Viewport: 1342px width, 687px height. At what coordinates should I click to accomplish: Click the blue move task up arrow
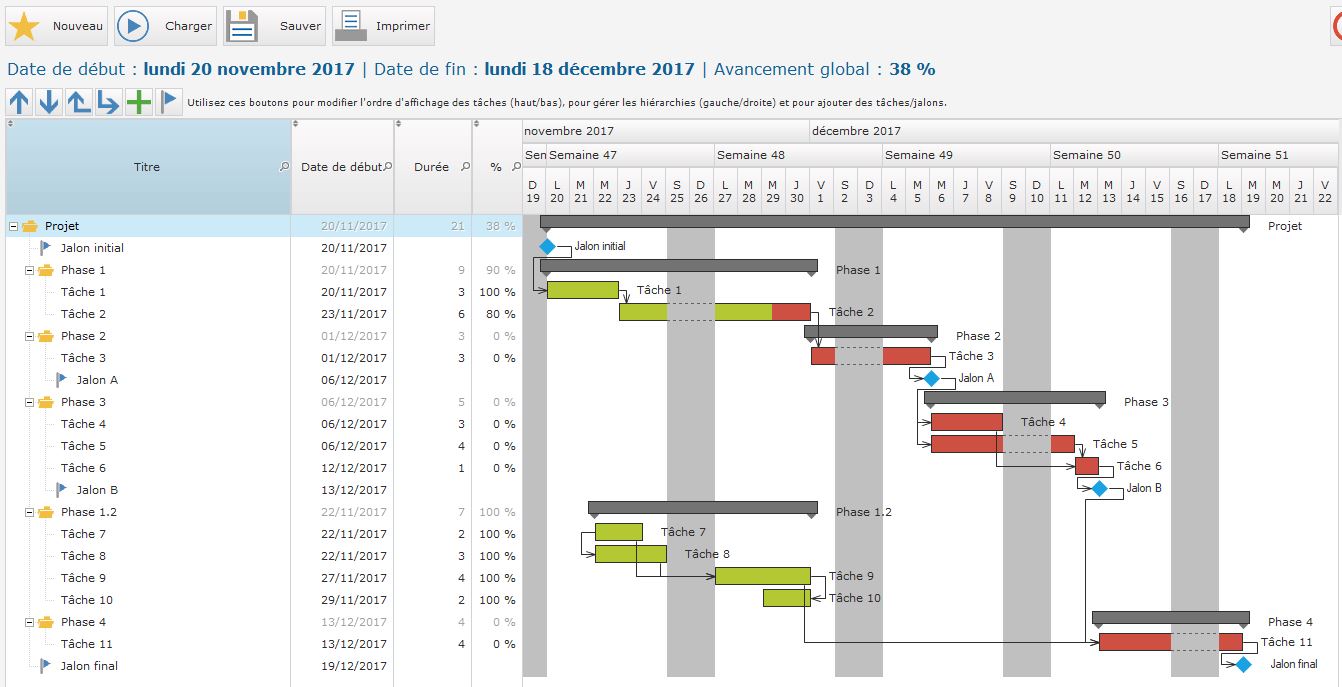[19, 102]
